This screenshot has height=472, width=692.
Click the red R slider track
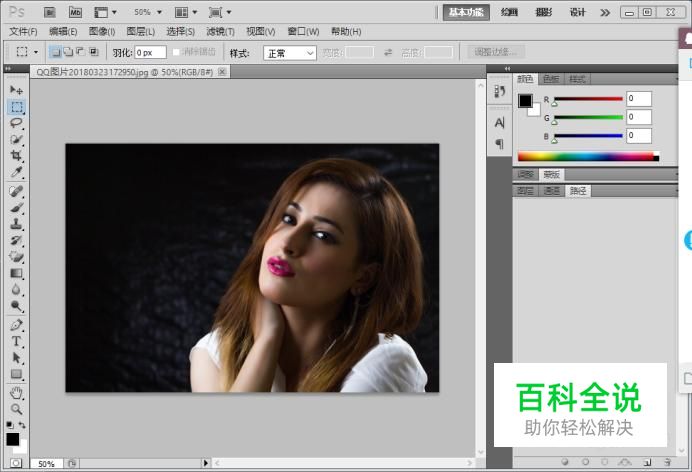tap(588, 99)
